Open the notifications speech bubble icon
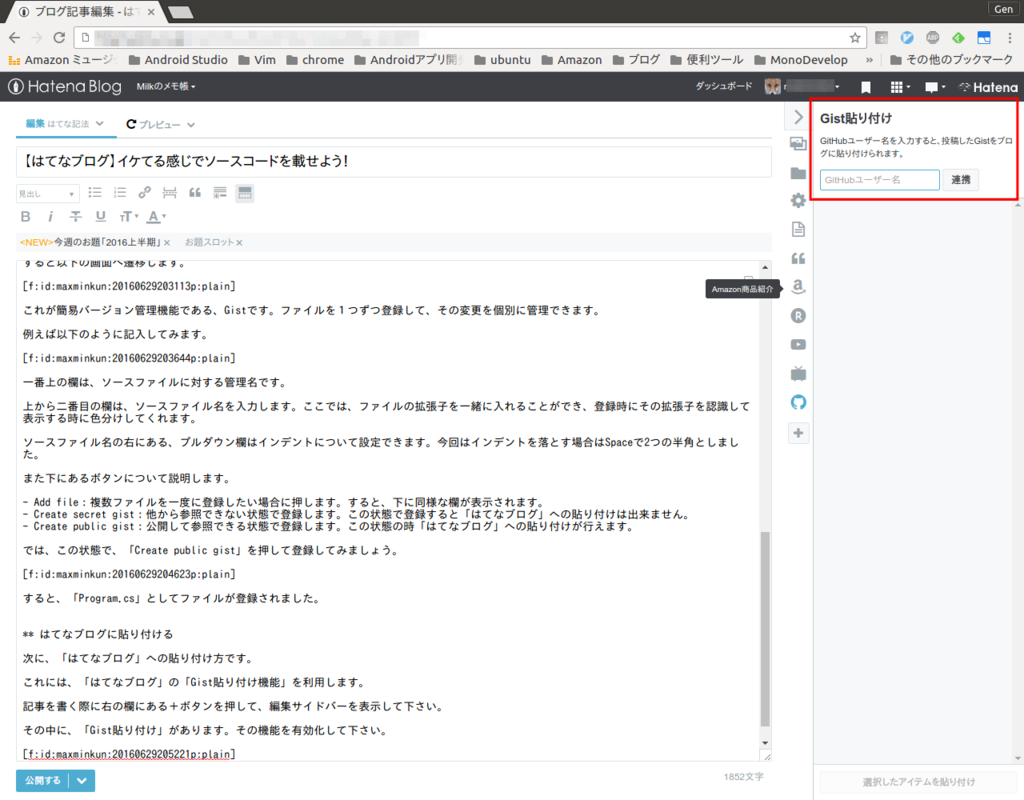 pos(935,87)
